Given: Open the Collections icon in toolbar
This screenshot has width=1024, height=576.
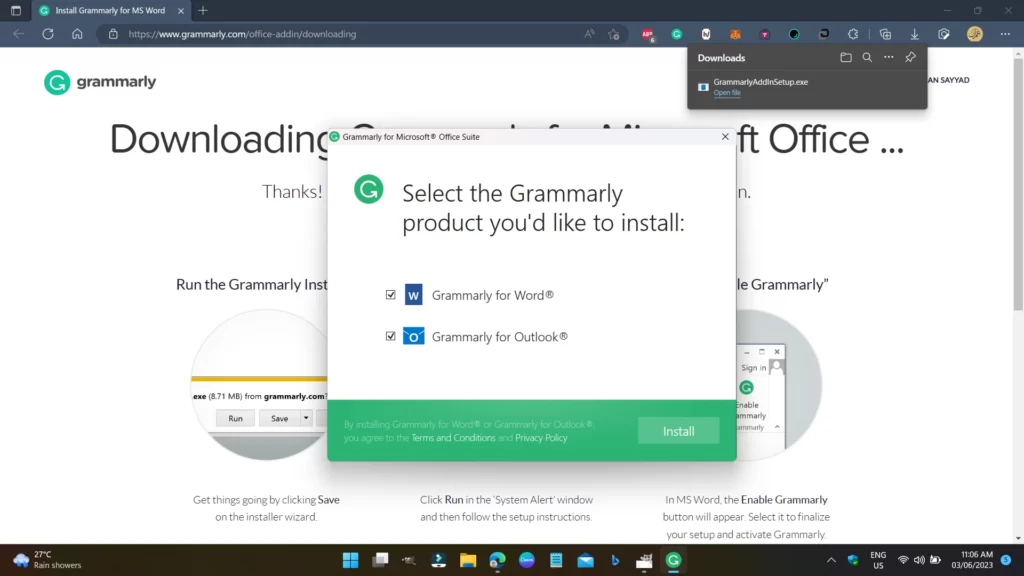Looking at the screenshot, I should 885,34.
